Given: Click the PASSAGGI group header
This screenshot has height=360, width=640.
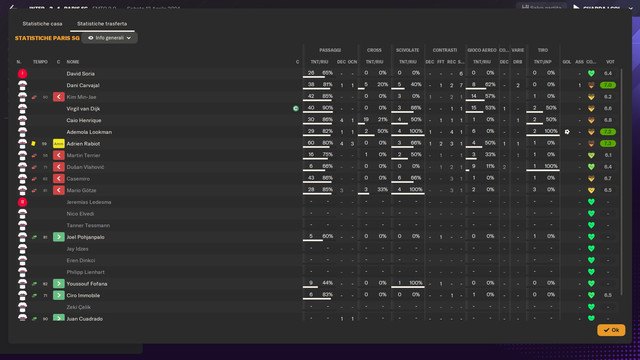Looking at the screenshot, I should pos(330,50).
